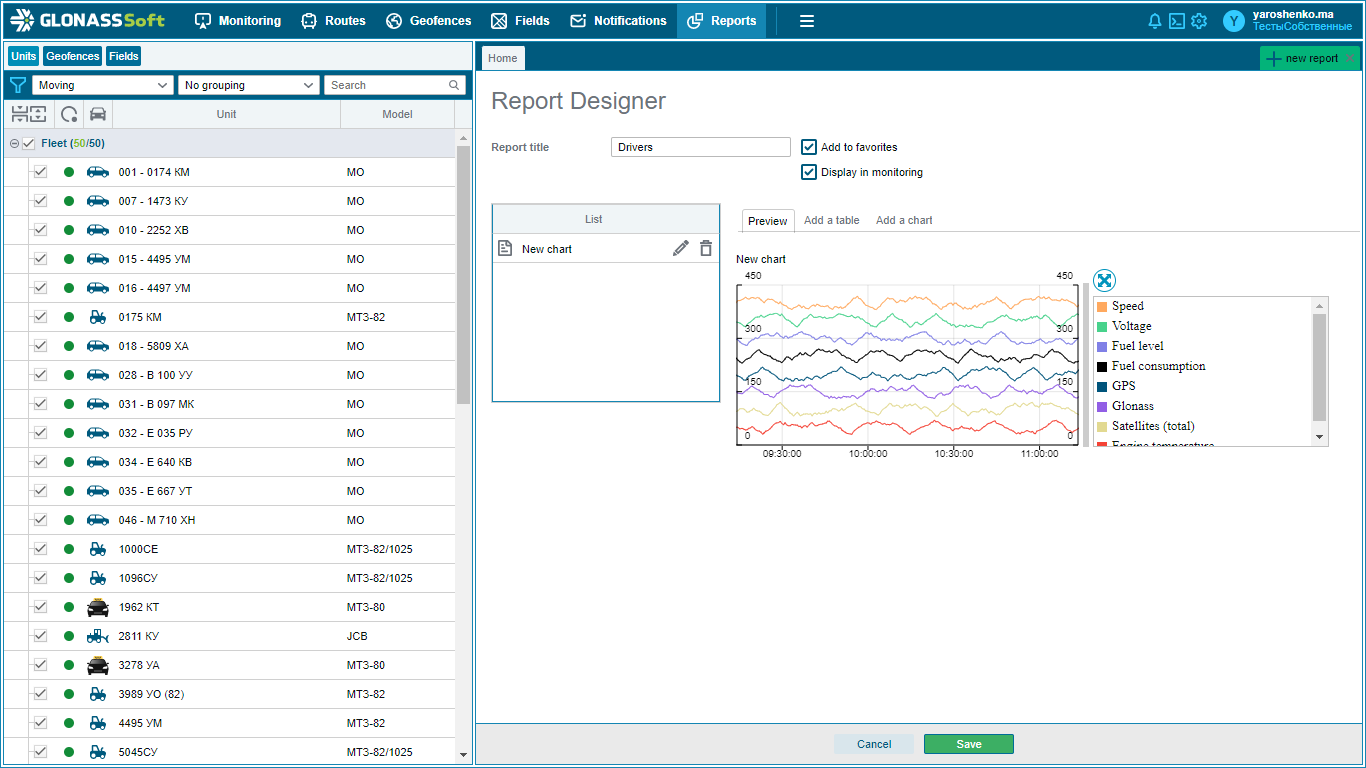Click the filter funnel icon

click(17, 85)
